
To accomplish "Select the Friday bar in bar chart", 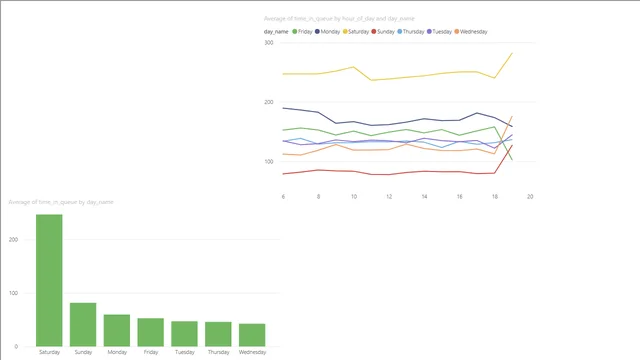I will tap(151, 332).
